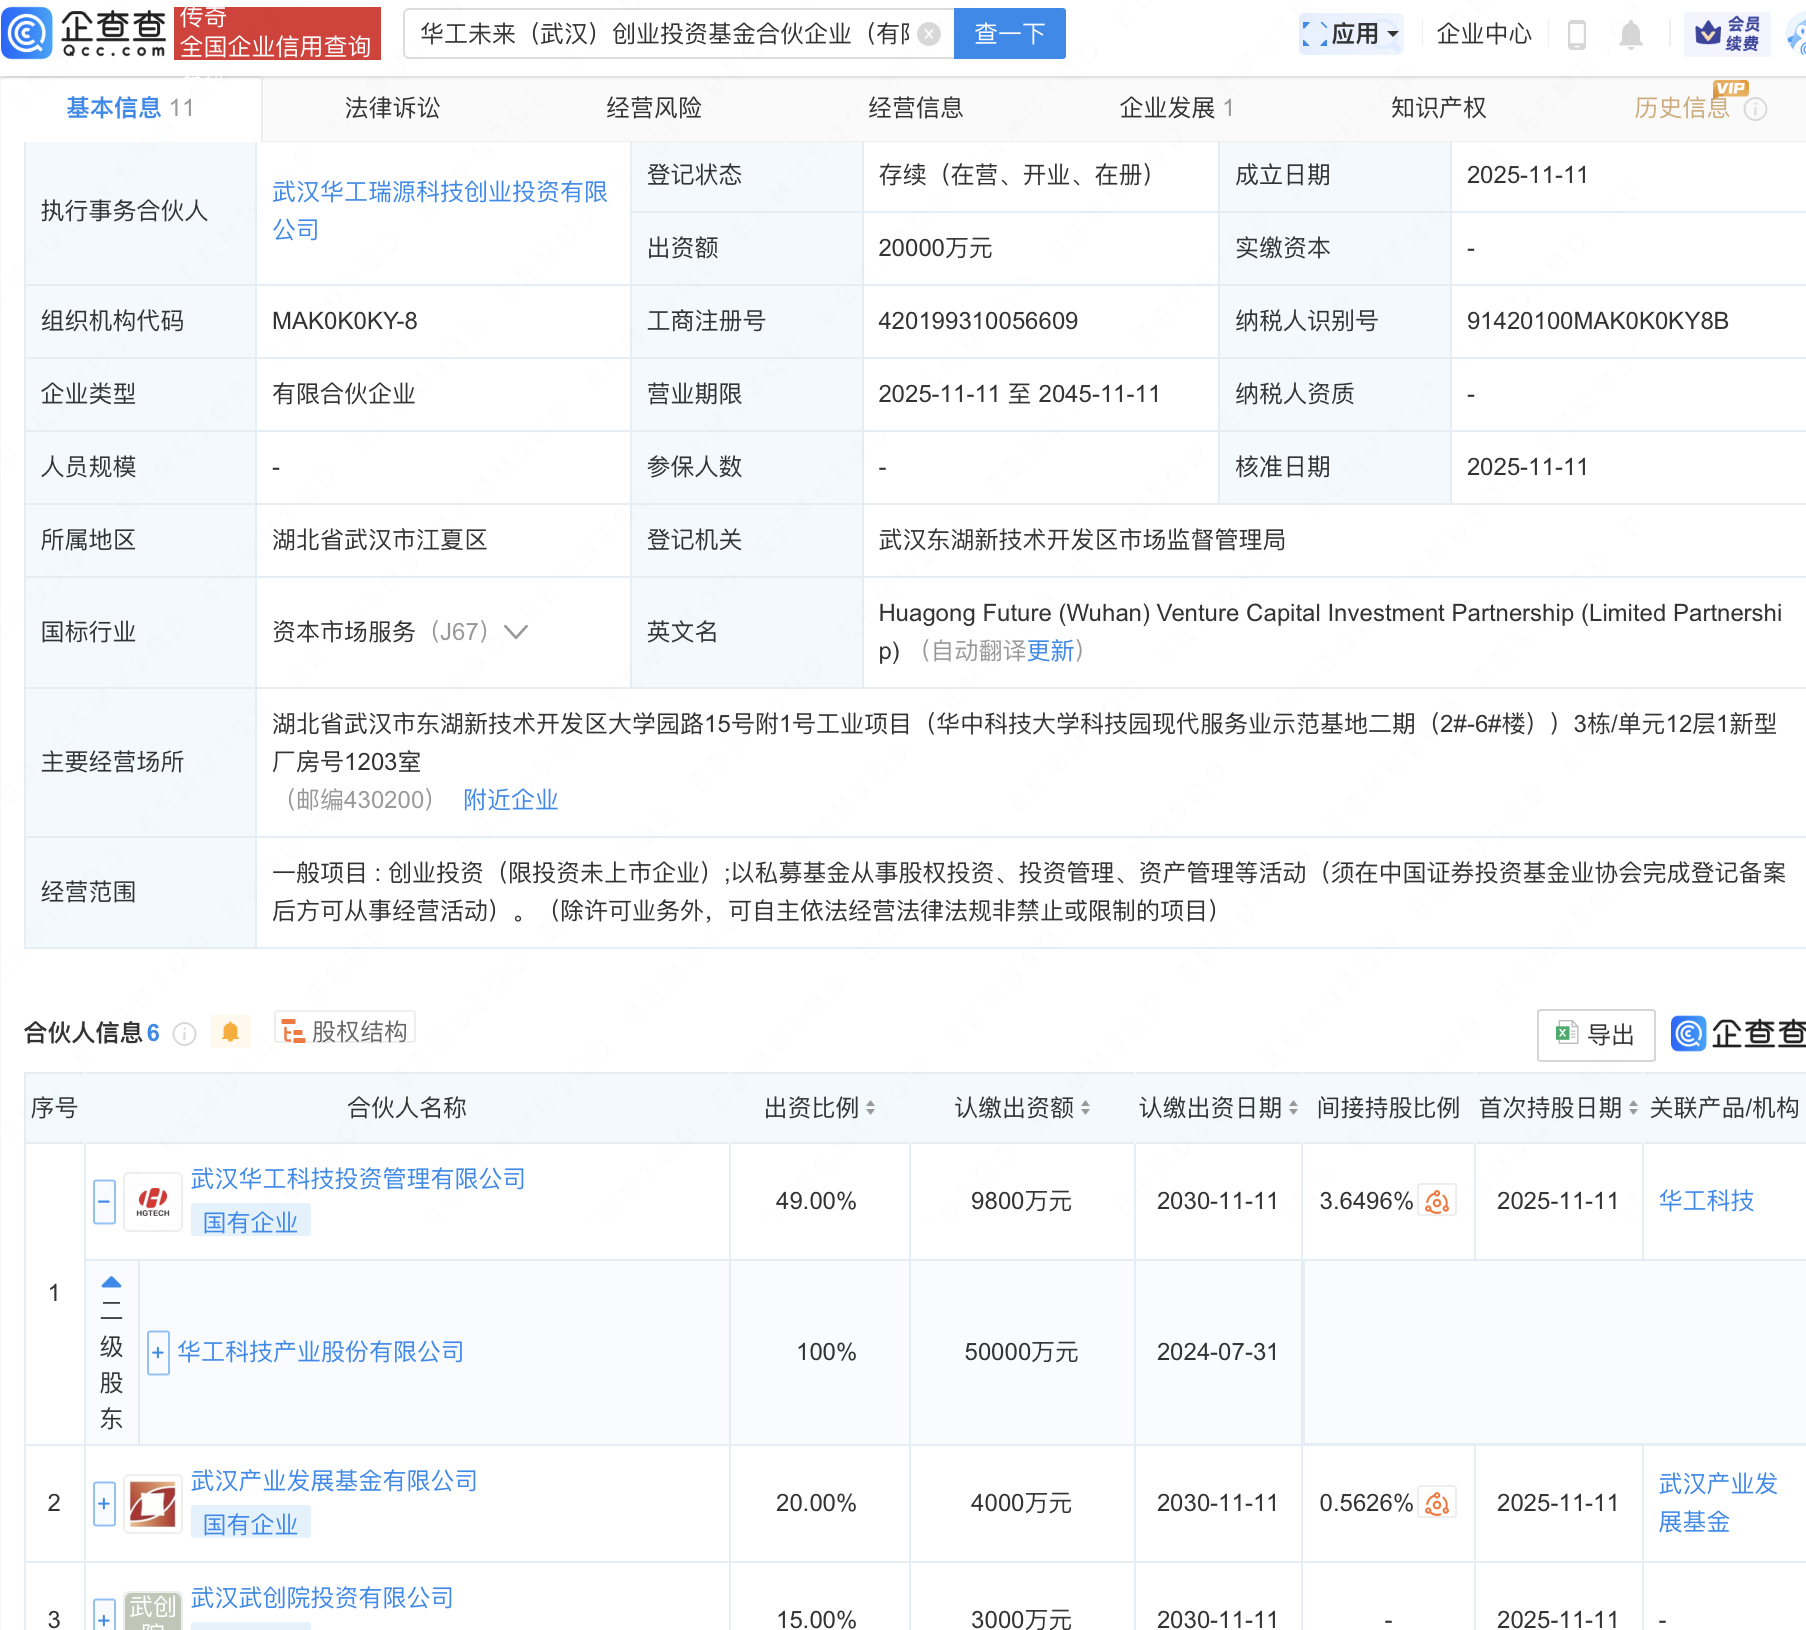The image size is (1806, 1630).
Task: Switch to the 法律诉讼 tab
Action: (391, 108)
